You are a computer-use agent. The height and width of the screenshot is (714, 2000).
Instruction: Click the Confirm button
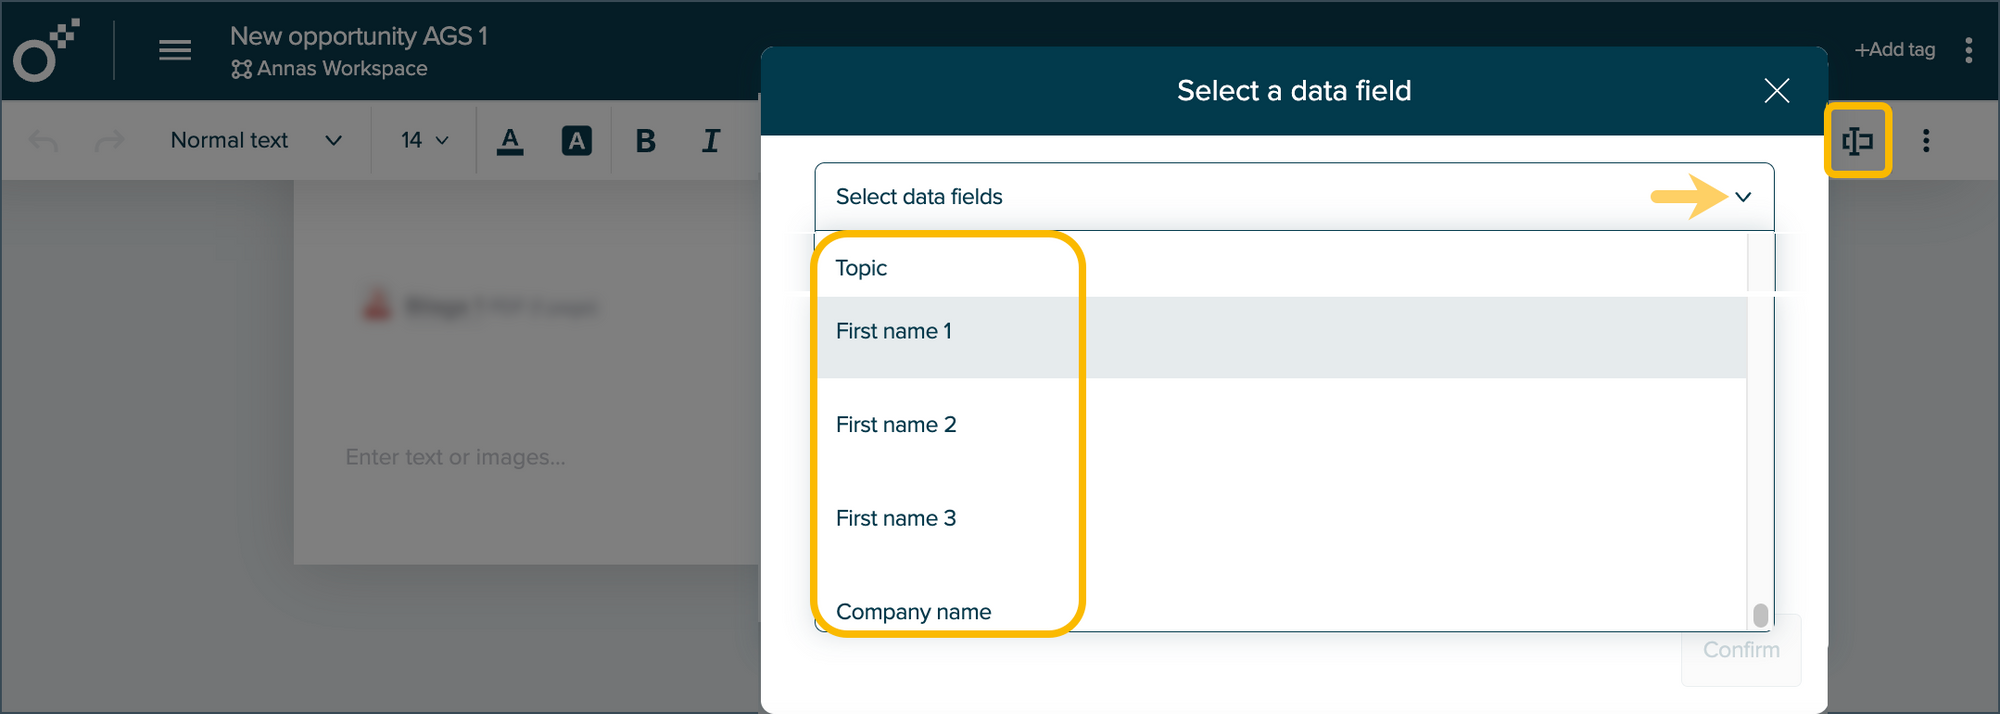(1741, 650)
